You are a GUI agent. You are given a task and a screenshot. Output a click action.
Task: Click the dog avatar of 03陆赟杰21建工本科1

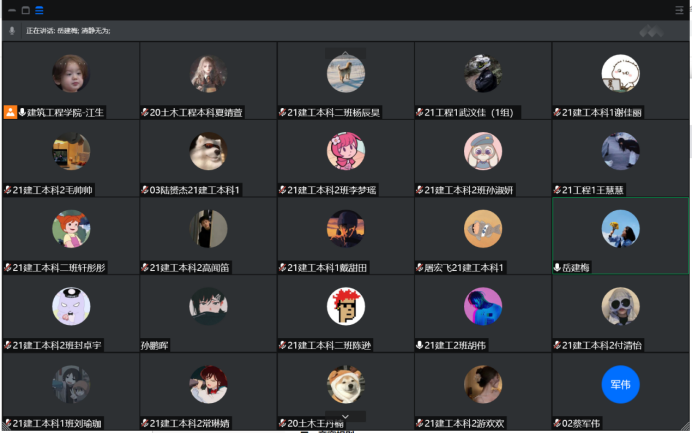[208, 151]
